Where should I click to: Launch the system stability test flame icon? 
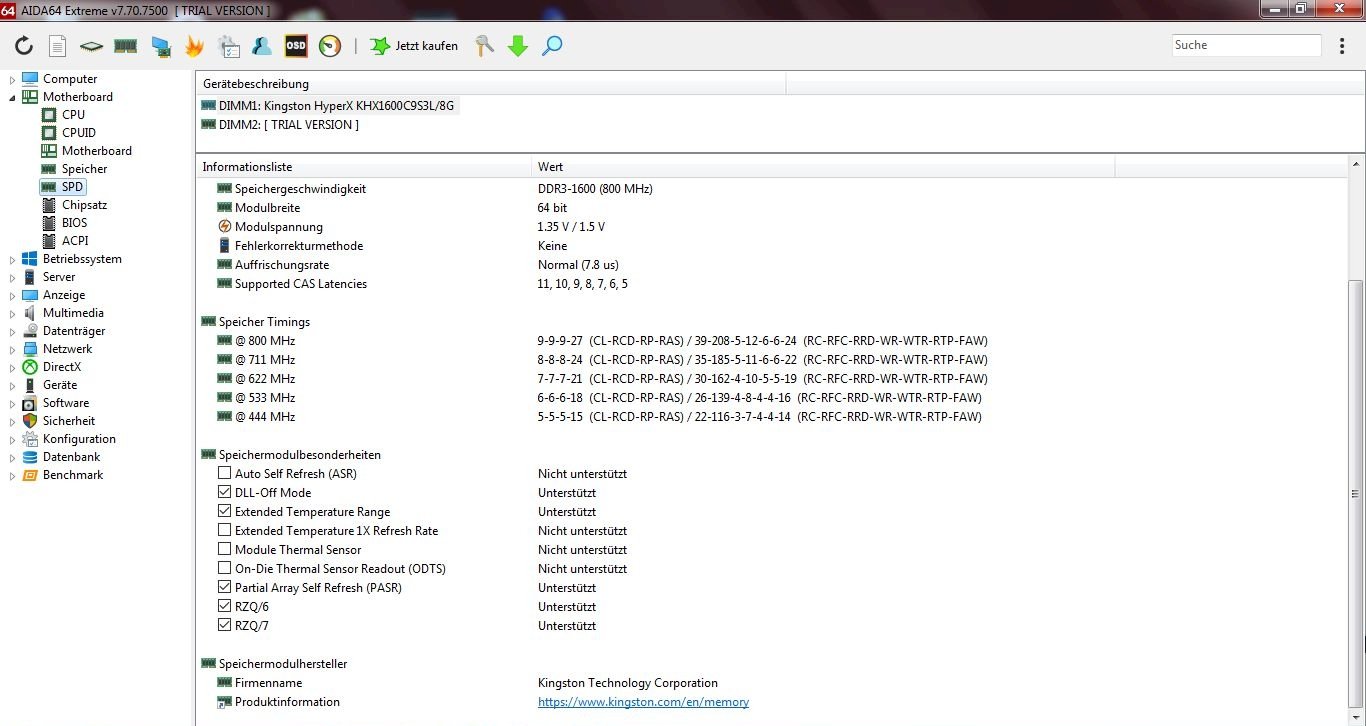pyautogui.click(x=194, y=46)
